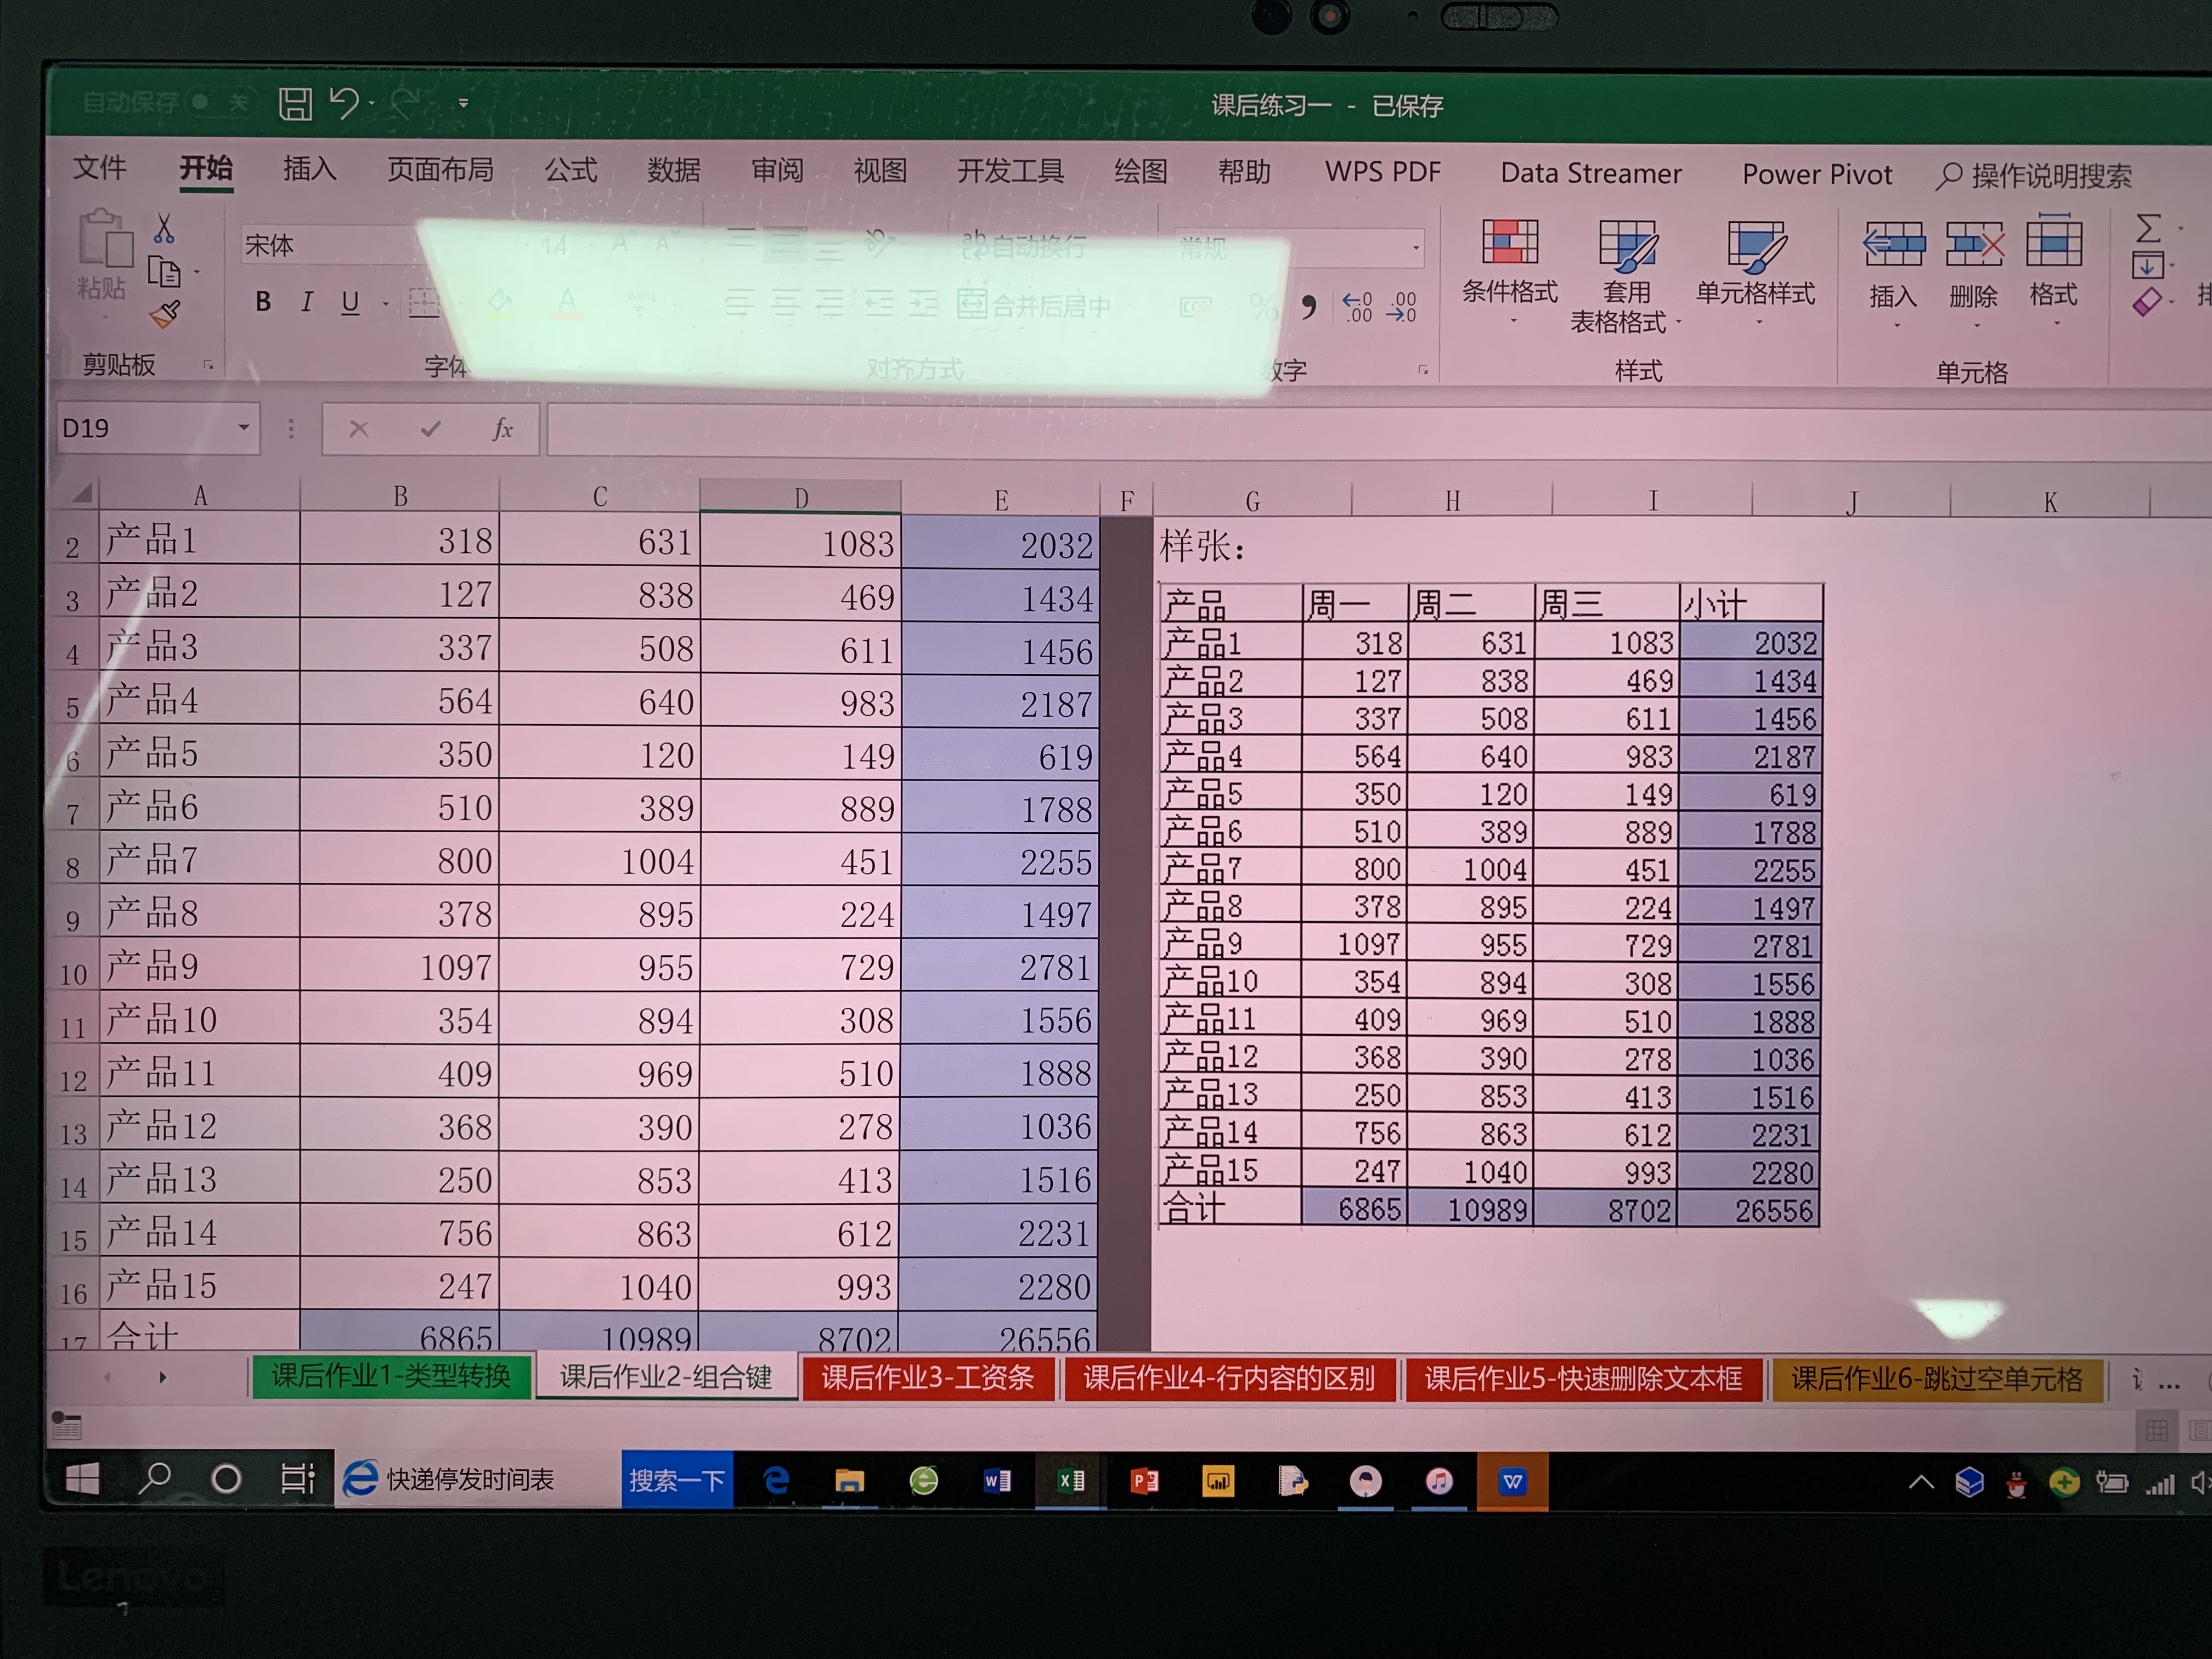Switch to sheet 课后作业3-工资条
2212x1659 pixels.
(x=927, y=1378)
